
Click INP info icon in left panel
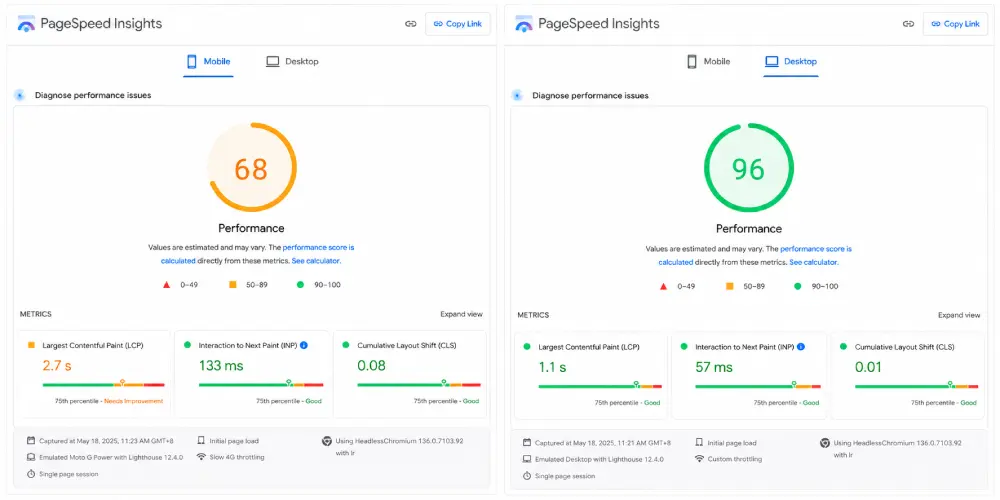(x=304, y=345)
